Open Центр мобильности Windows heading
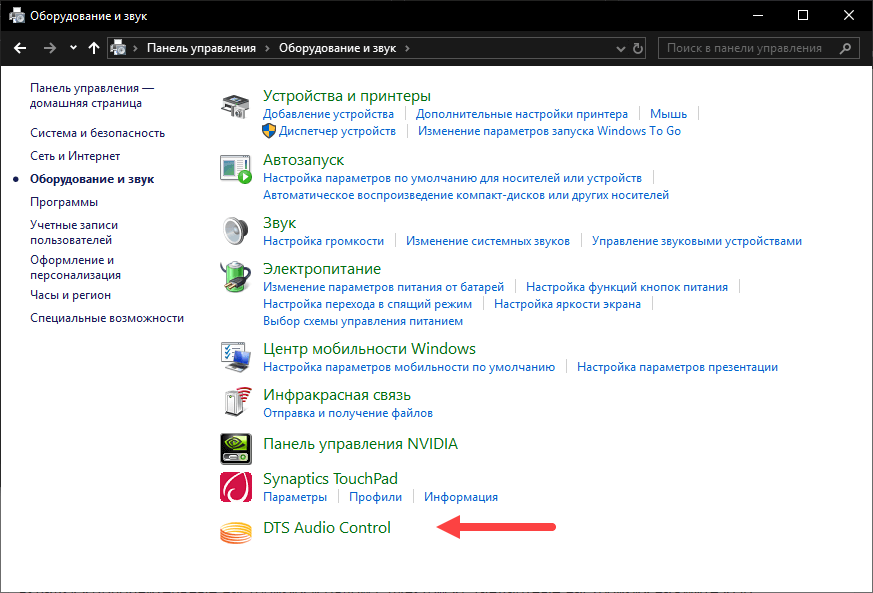 point(369,349)
